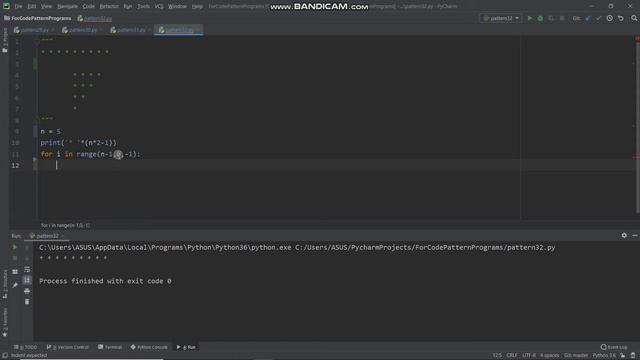Open the Structure side tool window
Image resolution: width=640 pixels, height=360 pixels.
pyautogui.click(x=4, y=284)
